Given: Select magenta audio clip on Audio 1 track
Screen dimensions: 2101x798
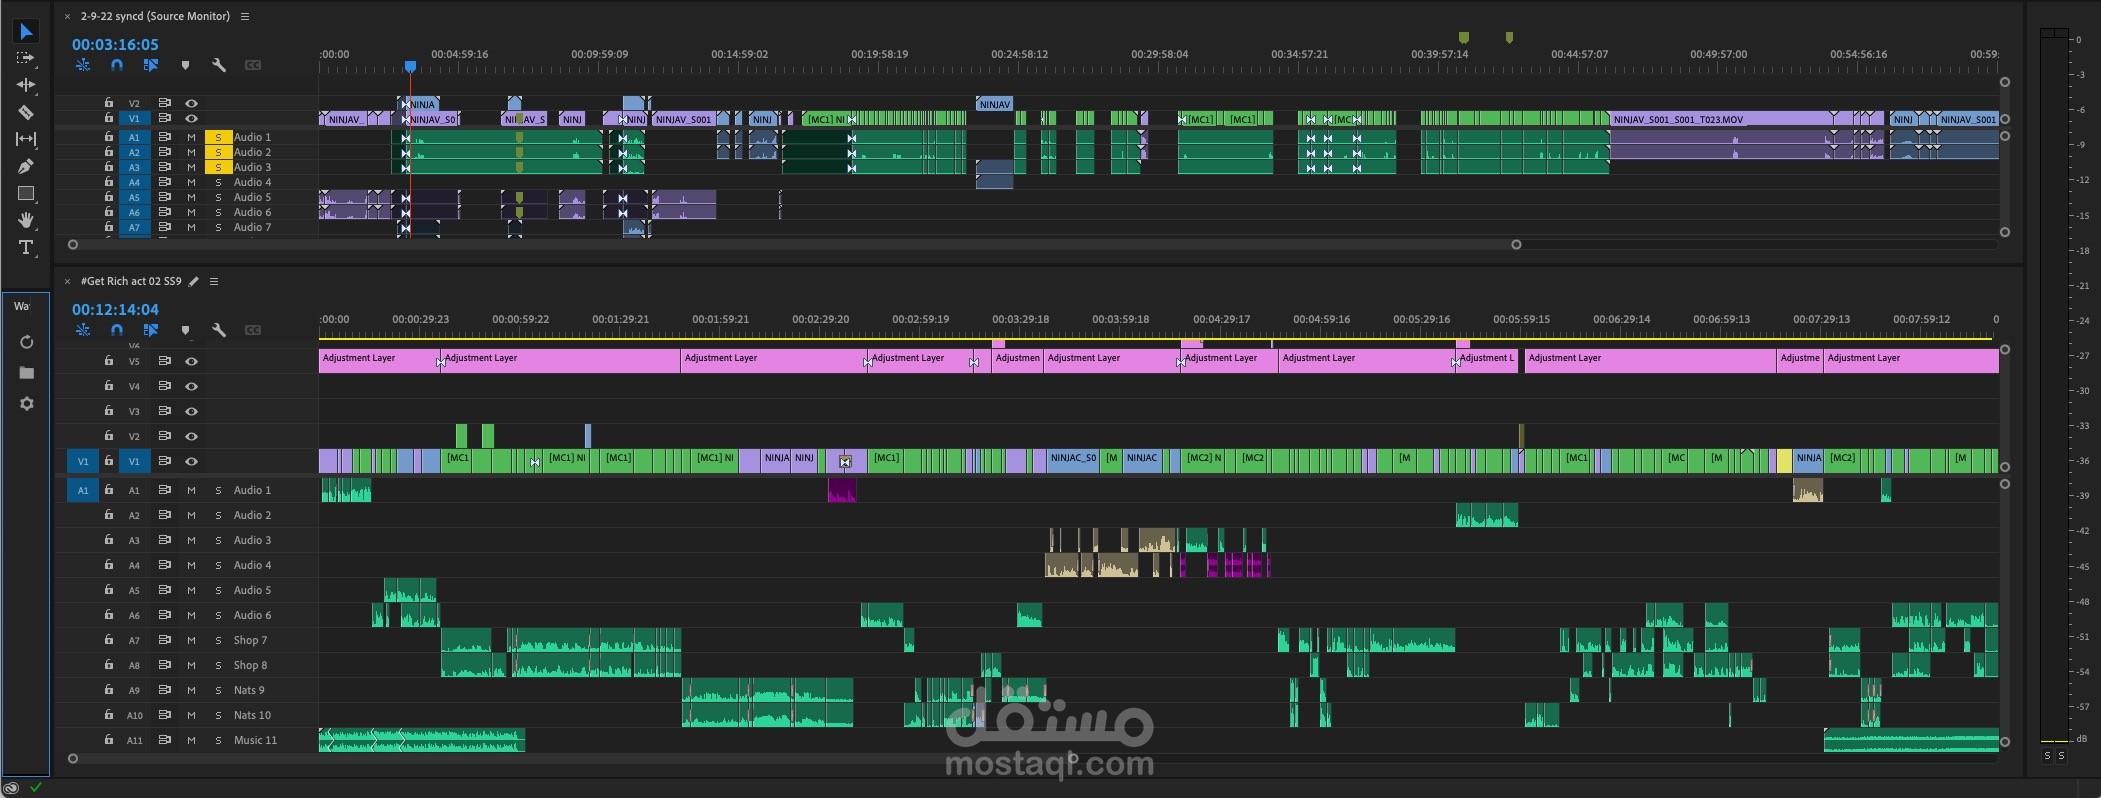Looking at the screenshot, I should [842, 490].
